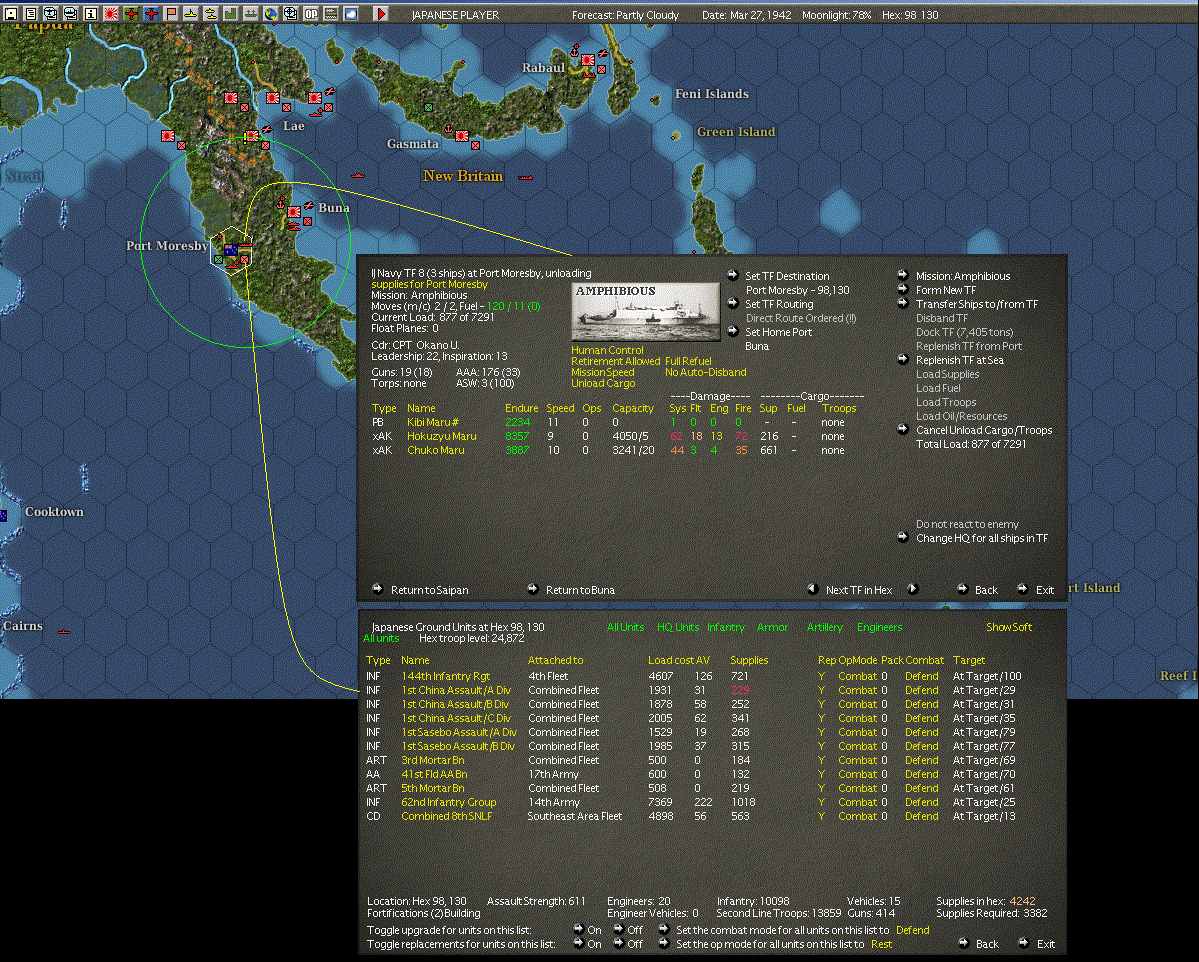Click the red end-turn play arrow

[x=381, y=14]
